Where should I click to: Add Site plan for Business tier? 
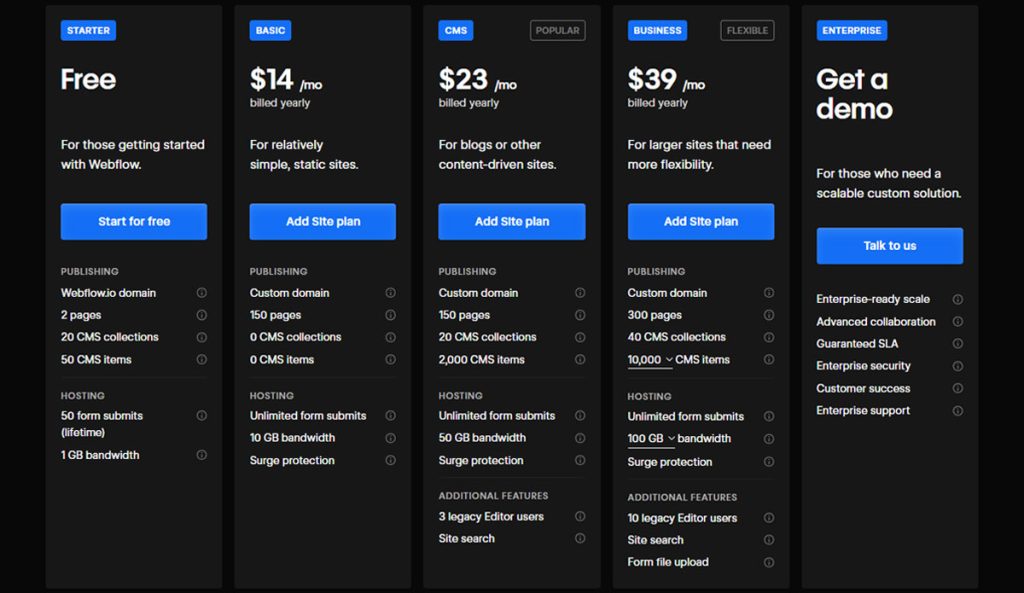click(701, 221)
